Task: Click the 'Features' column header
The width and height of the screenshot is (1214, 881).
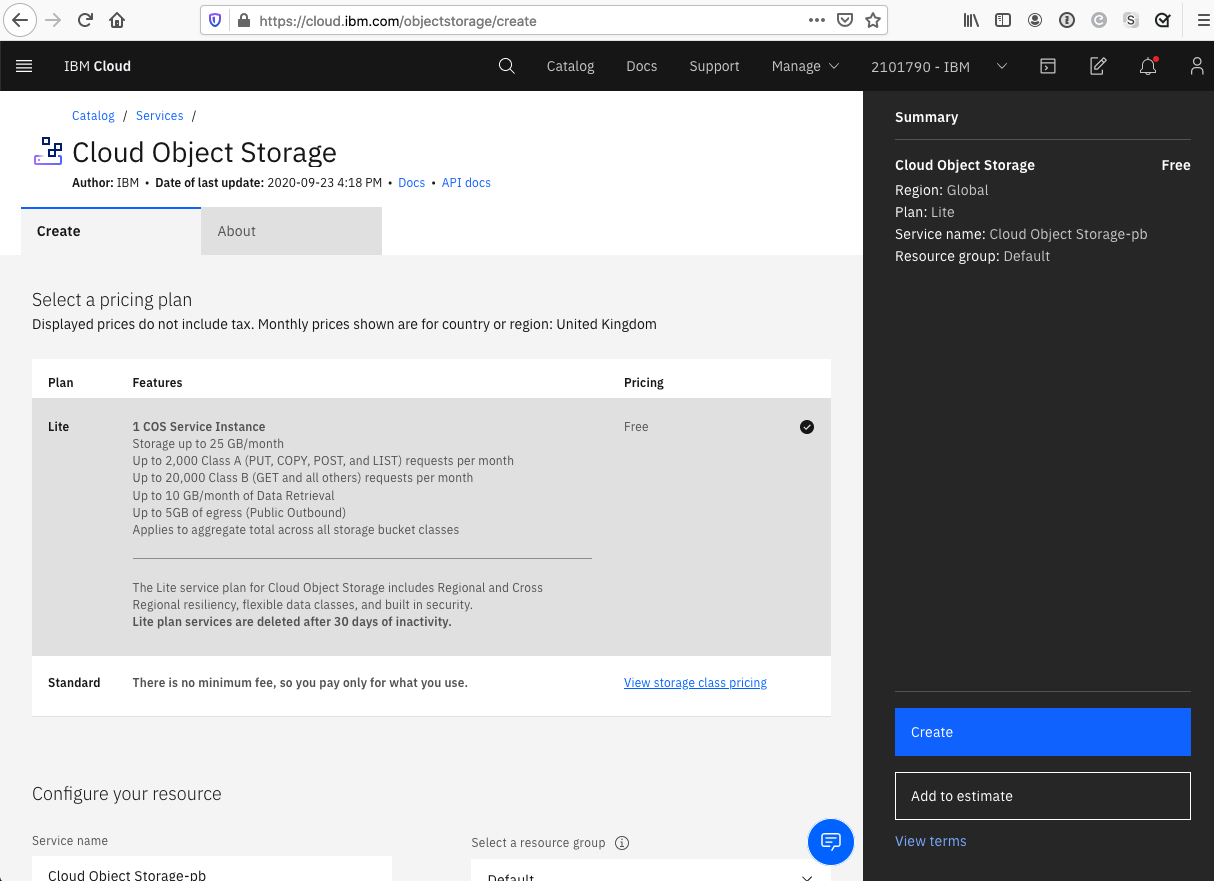Action: [158, 383]
